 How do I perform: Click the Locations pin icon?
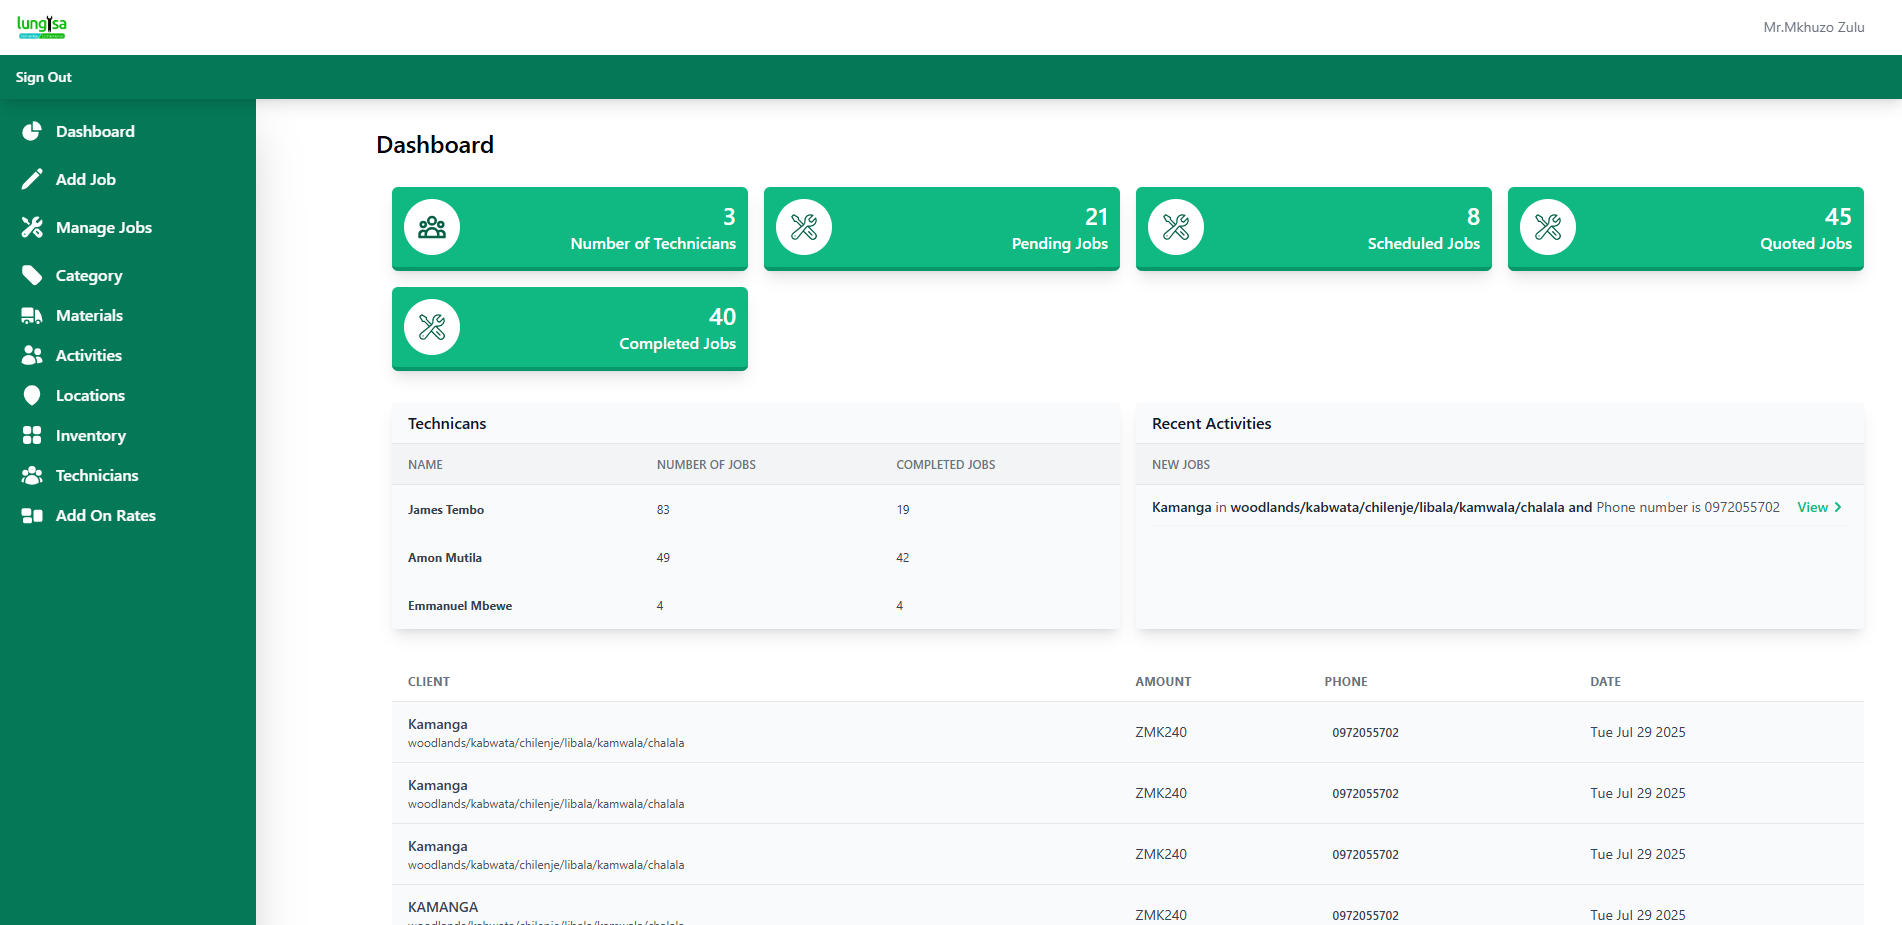click(32, 395)
